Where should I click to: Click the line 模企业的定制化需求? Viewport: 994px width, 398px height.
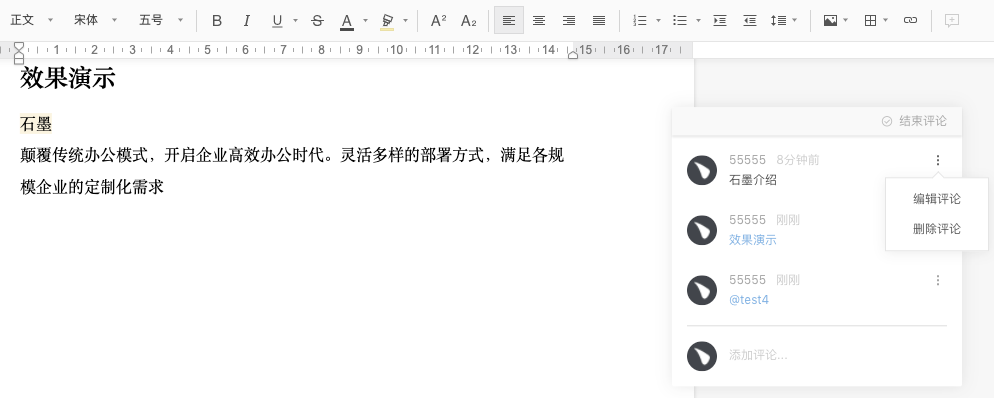click(92, 187)
